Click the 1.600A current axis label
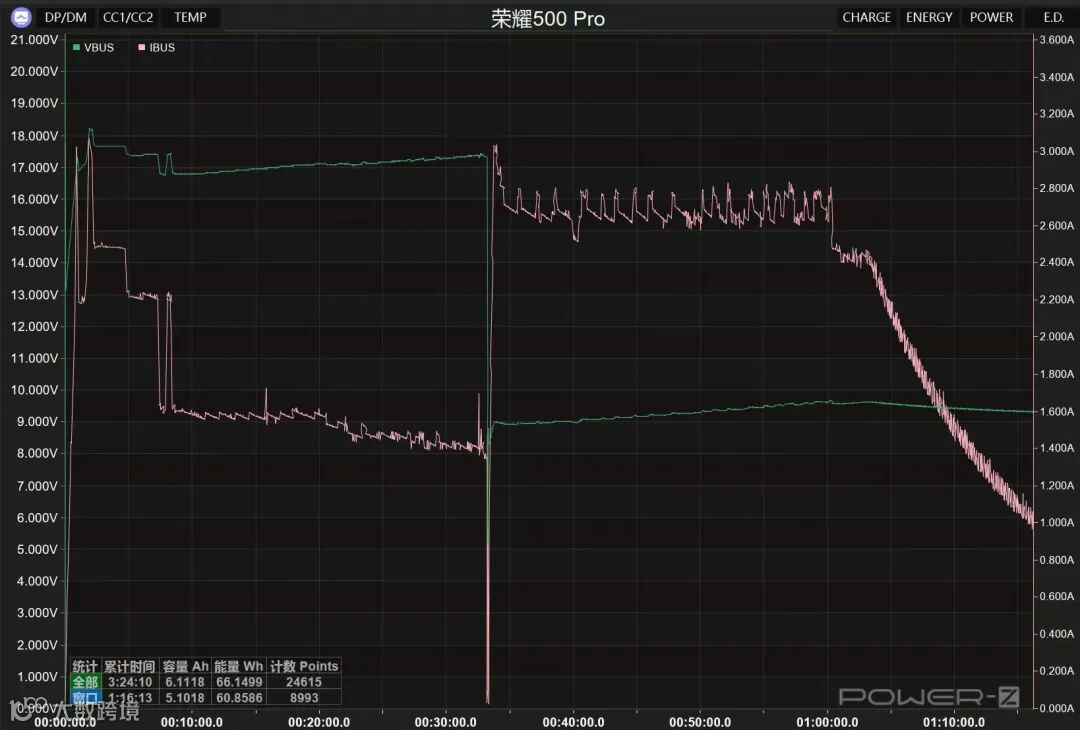 click(x=1057, y=411)
